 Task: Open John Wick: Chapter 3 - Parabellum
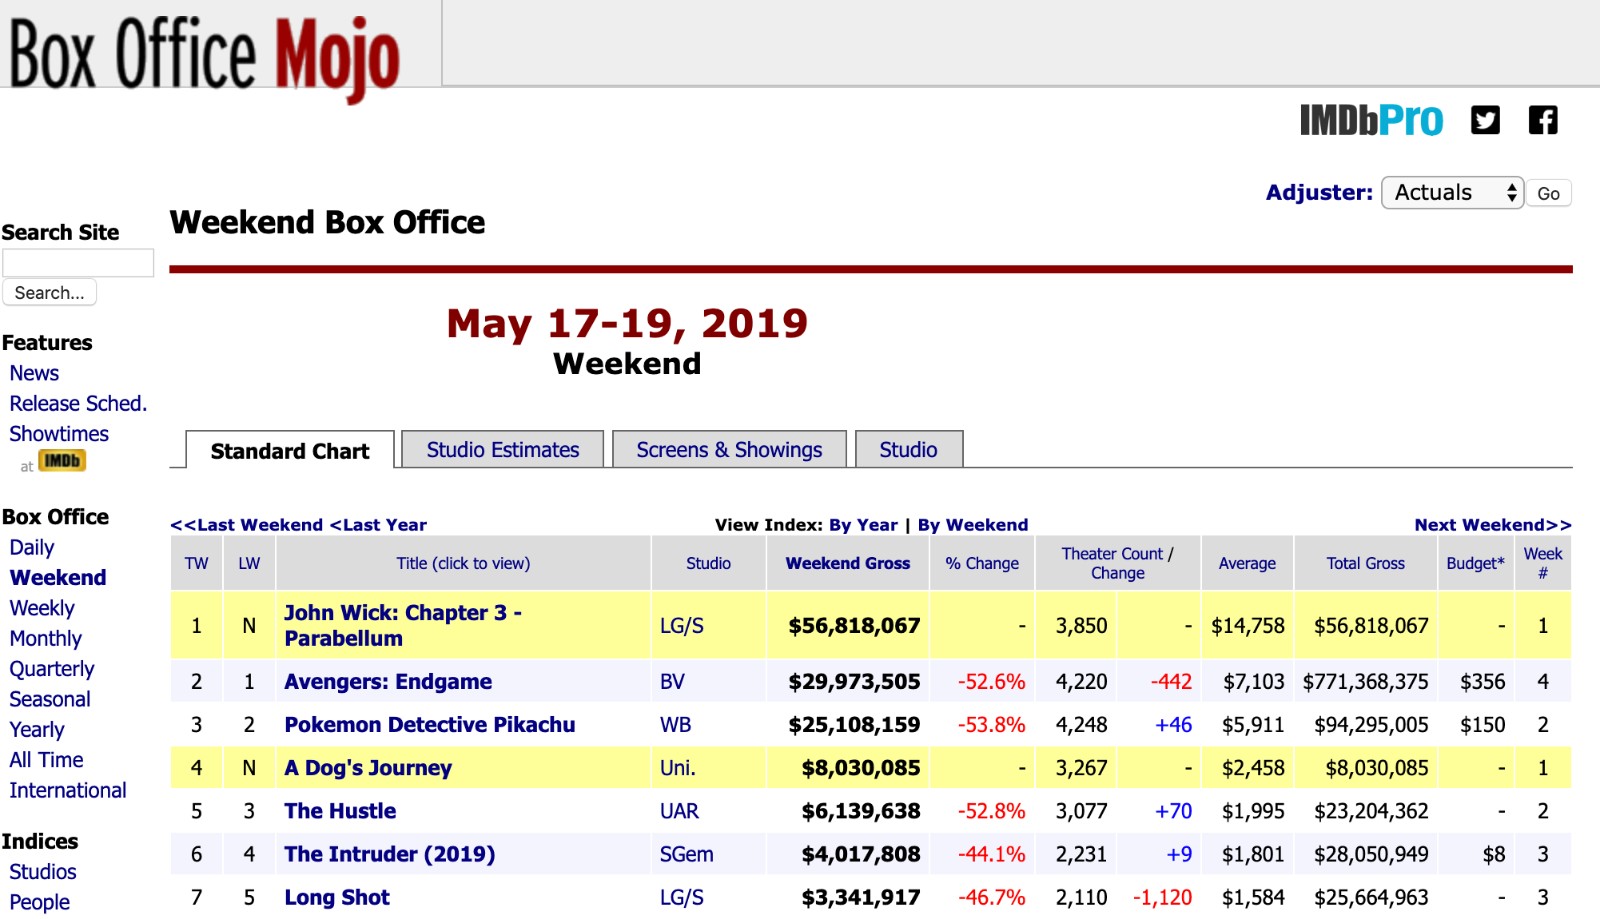(402, 625)
